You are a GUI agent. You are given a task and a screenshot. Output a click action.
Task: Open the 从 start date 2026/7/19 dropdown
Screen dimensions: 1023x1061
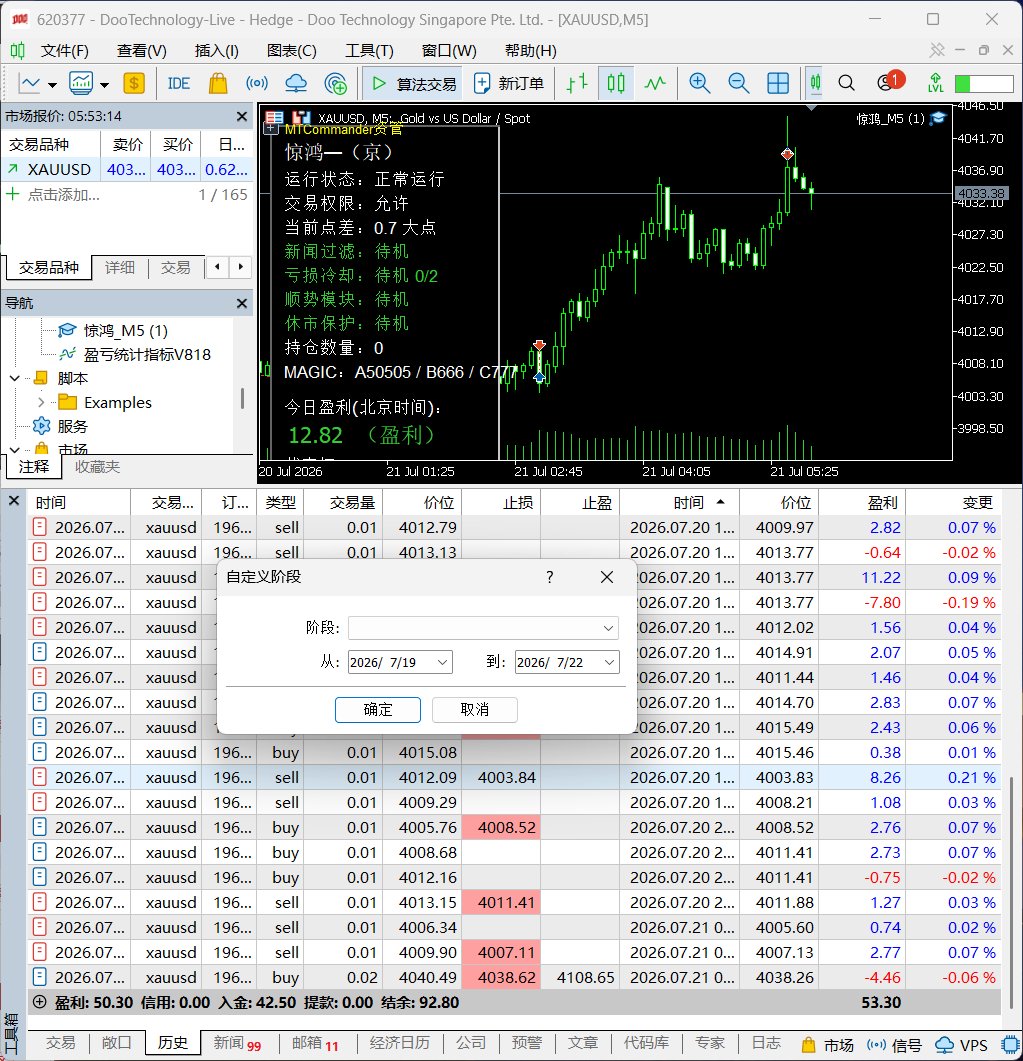(x=442, y=662)
